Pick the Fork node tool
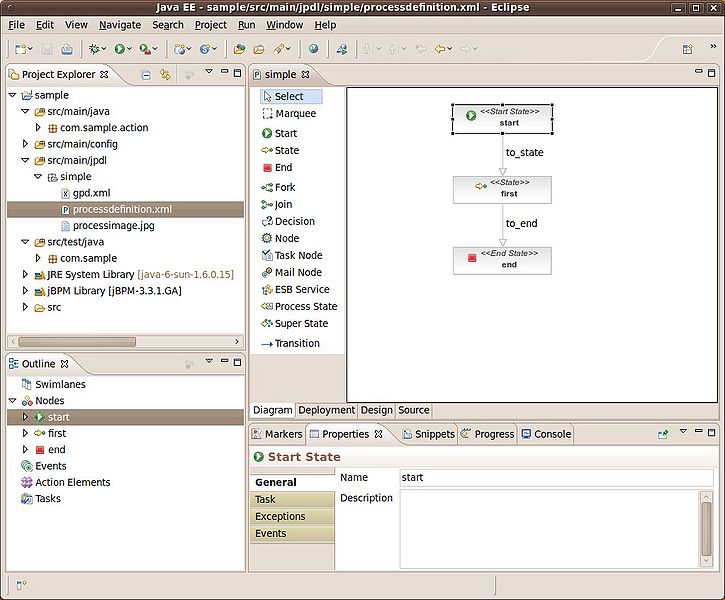 point(278,188)
